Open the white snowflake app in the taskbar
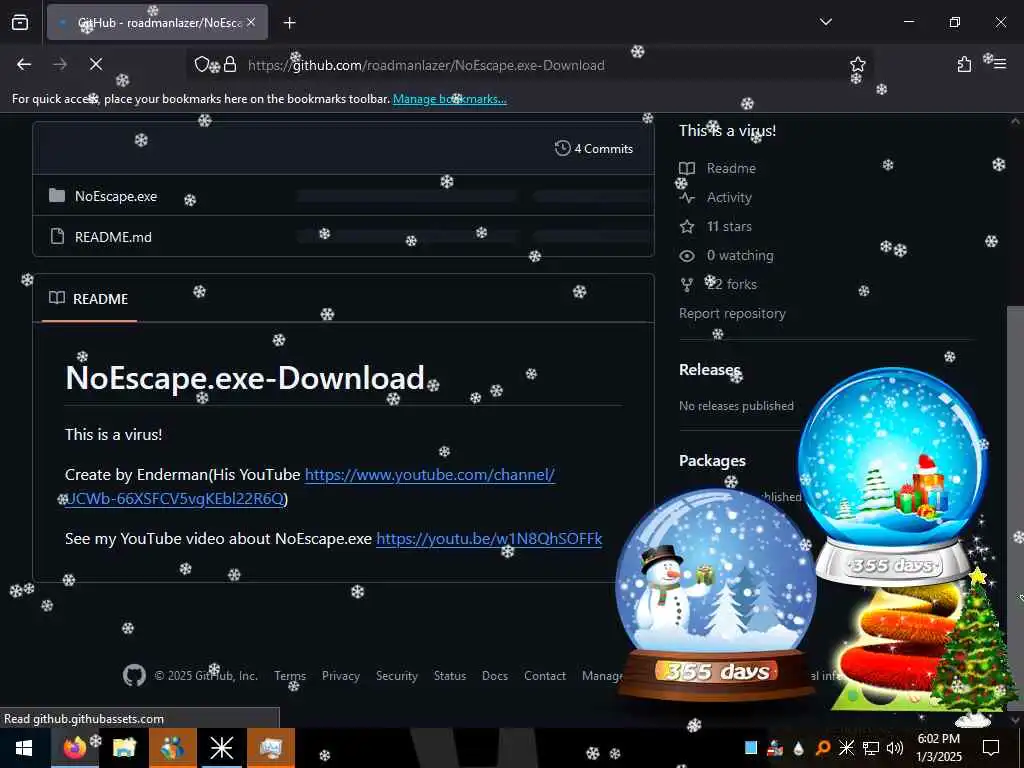1024x768 pixels. [221, 748]
